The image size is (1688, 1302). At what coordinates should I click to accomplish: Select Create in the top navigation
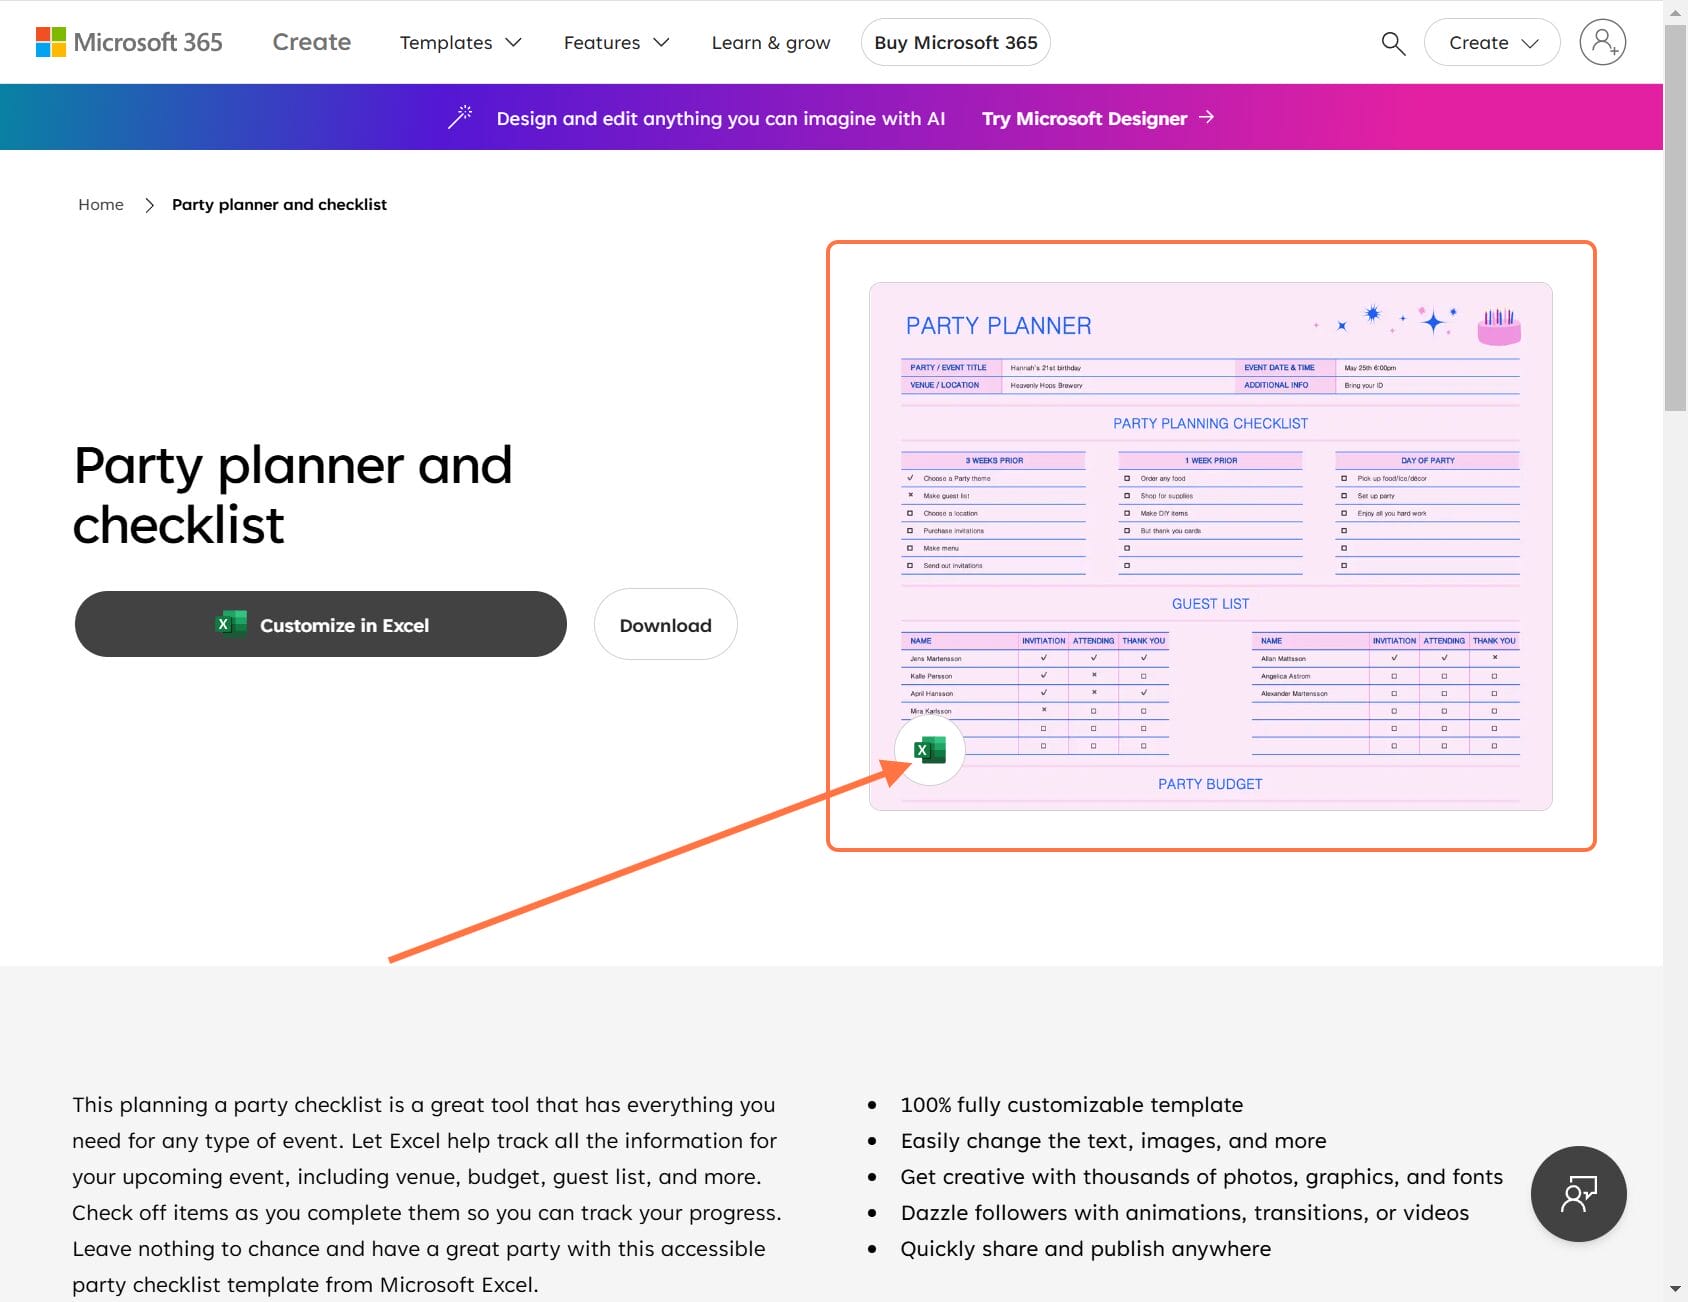[x=311, y=42]
